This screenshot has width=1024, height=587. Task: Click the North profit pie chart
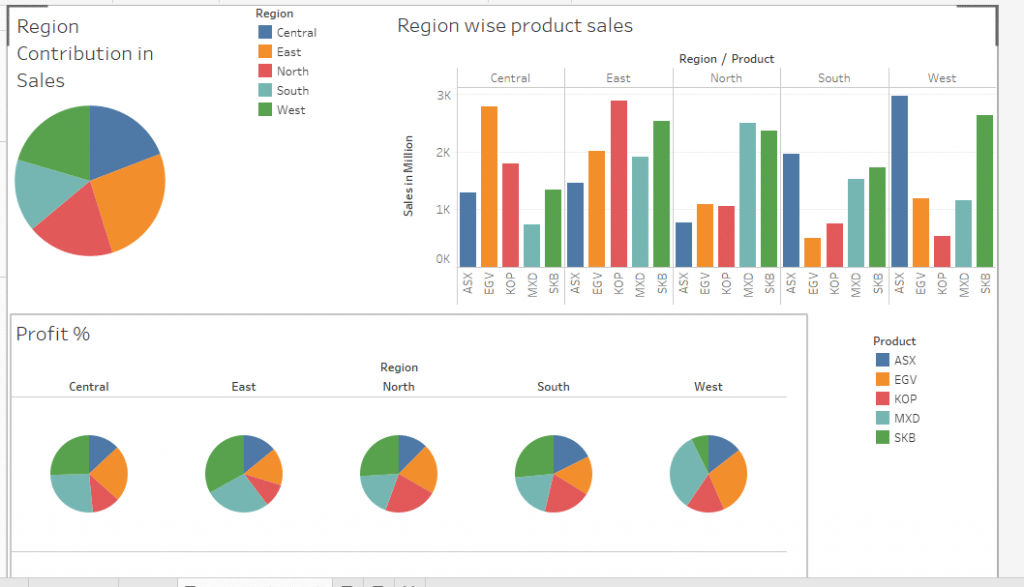pos(398,473)
